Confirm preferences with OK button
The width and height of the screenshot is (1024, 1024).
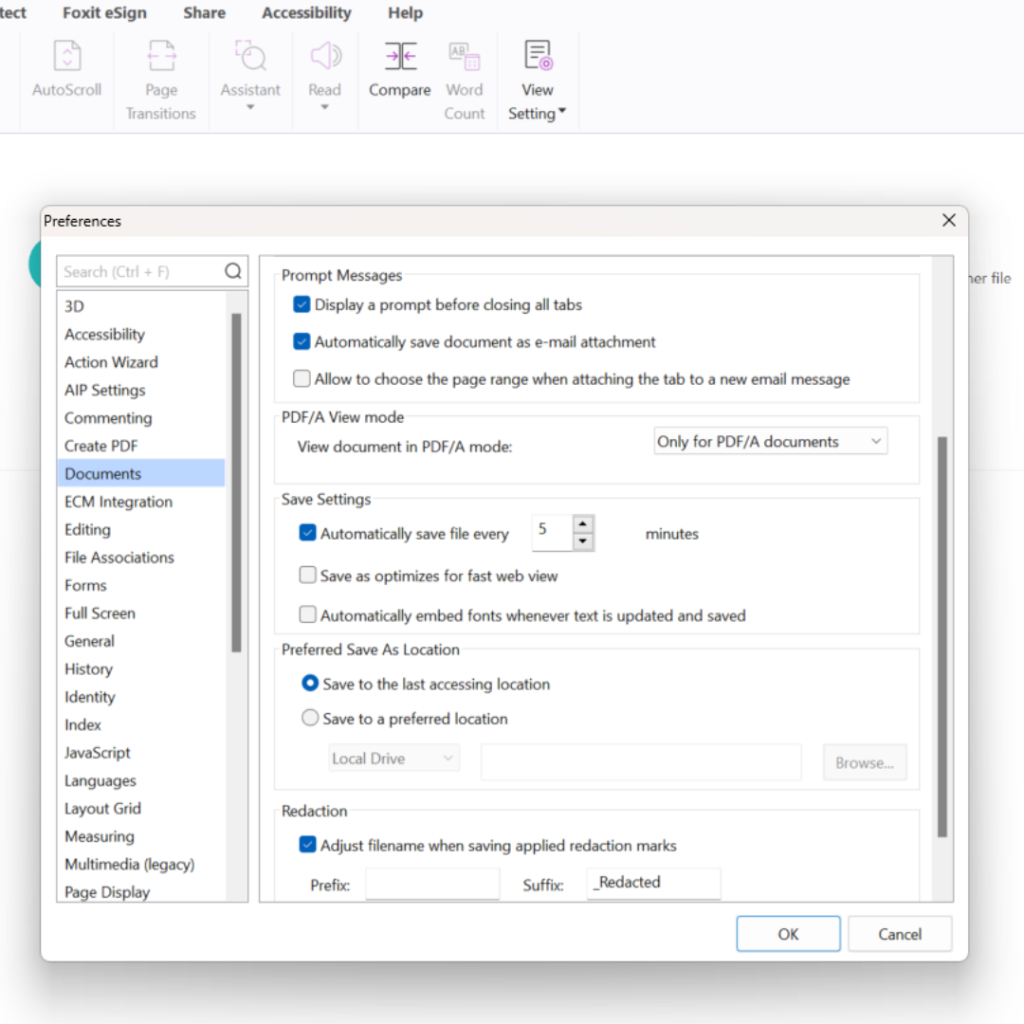[788, 933]
